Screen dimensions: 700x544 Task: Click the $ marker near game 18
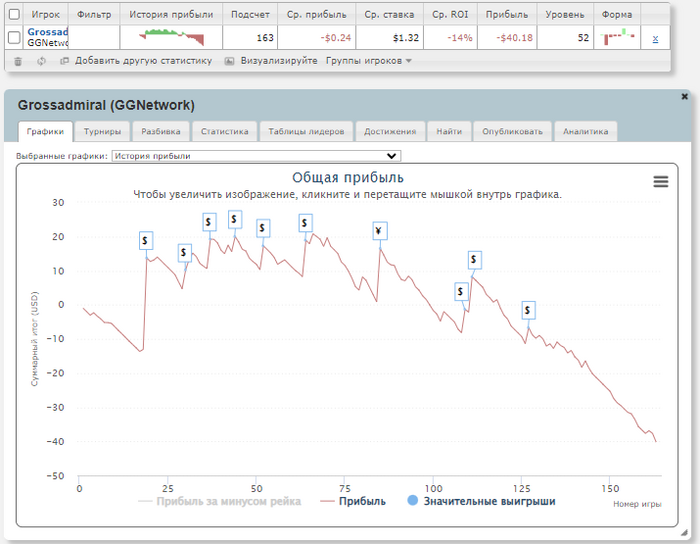pyautogui.click(x=146, y=241)
